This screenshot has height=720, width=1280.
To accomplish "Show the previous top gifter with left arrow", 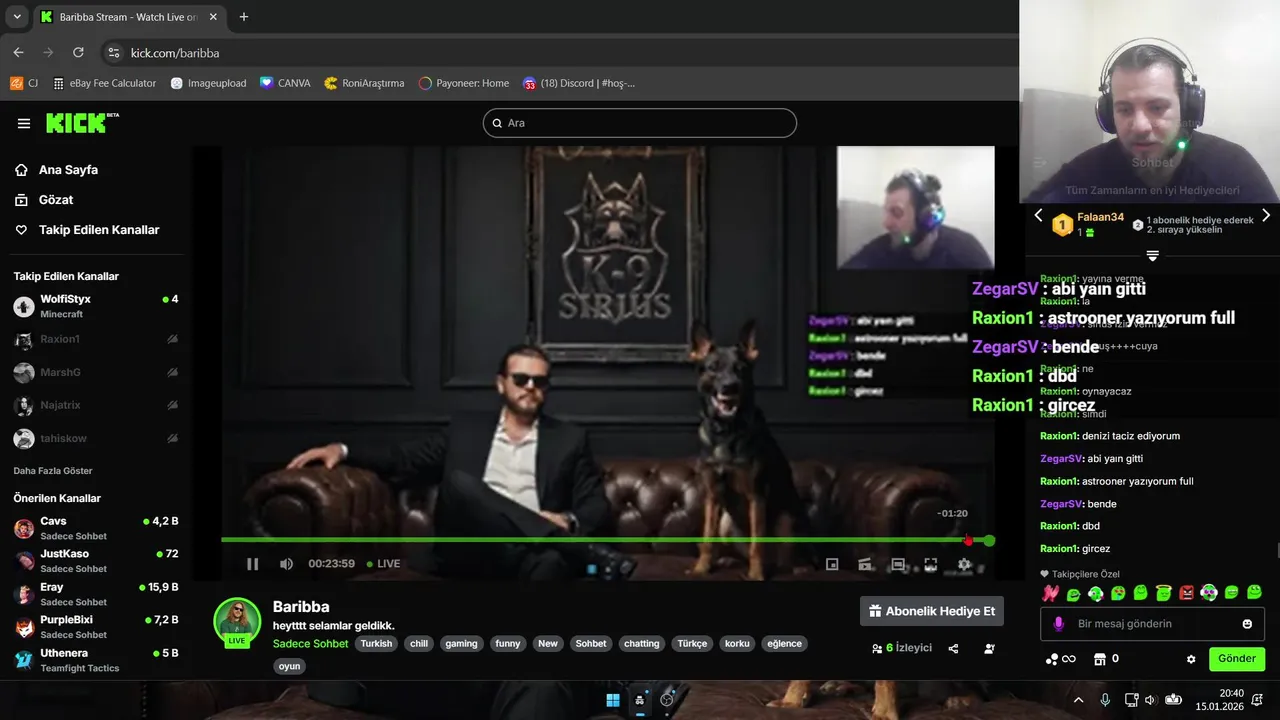I will point(1038,215).
